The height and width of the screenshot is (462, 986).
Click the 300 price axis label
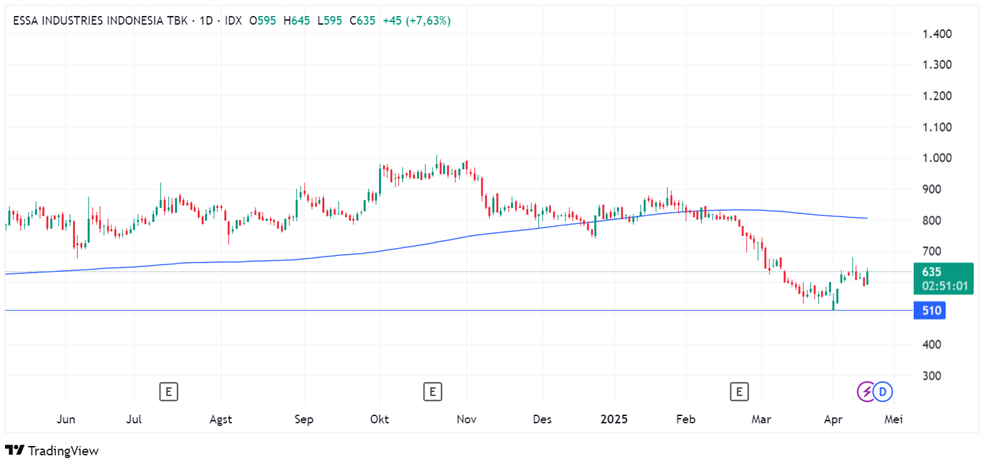pos(931,376)
